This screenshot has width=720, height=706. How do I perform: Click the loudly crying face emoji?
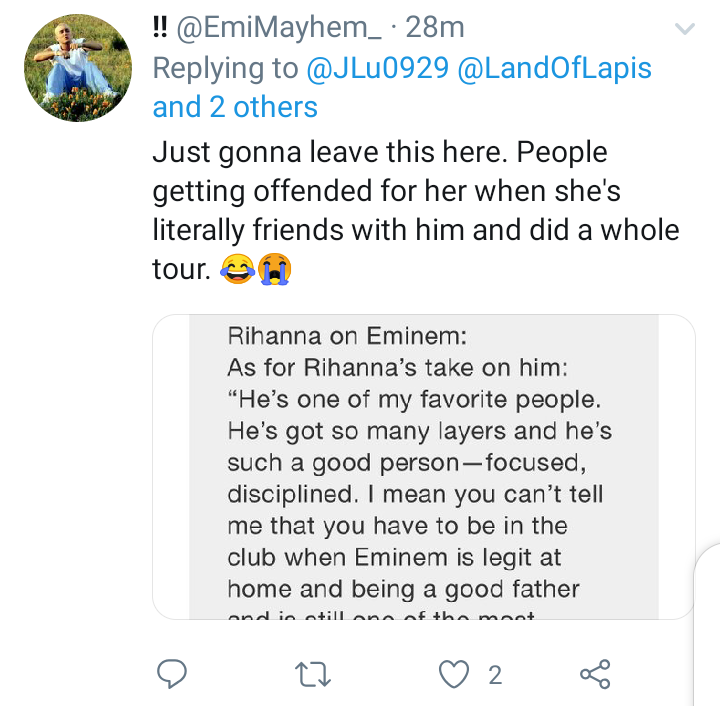click(275, 269)
